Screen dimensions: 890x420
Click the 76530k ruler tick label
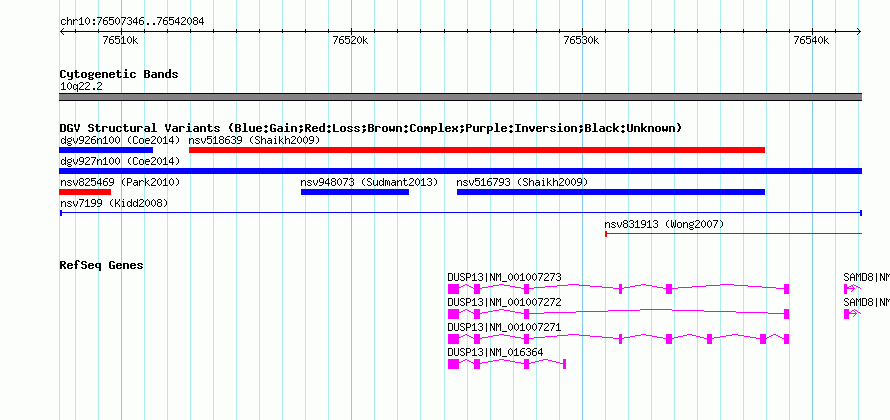[x=581, y=40]
